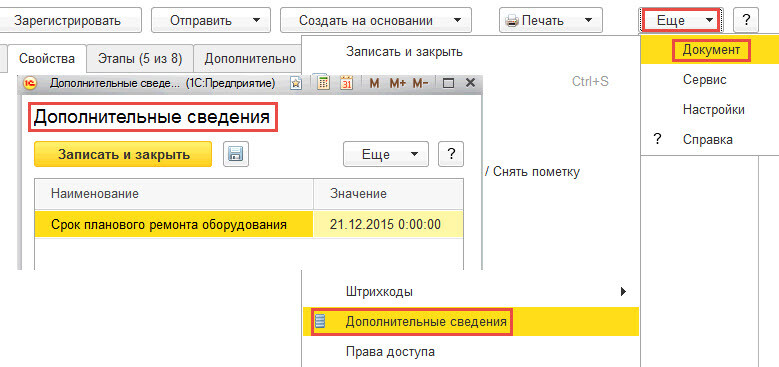Screen dimensions: 779x367
Task: Click the M- memory subtract button
Action: pos(420,83)
